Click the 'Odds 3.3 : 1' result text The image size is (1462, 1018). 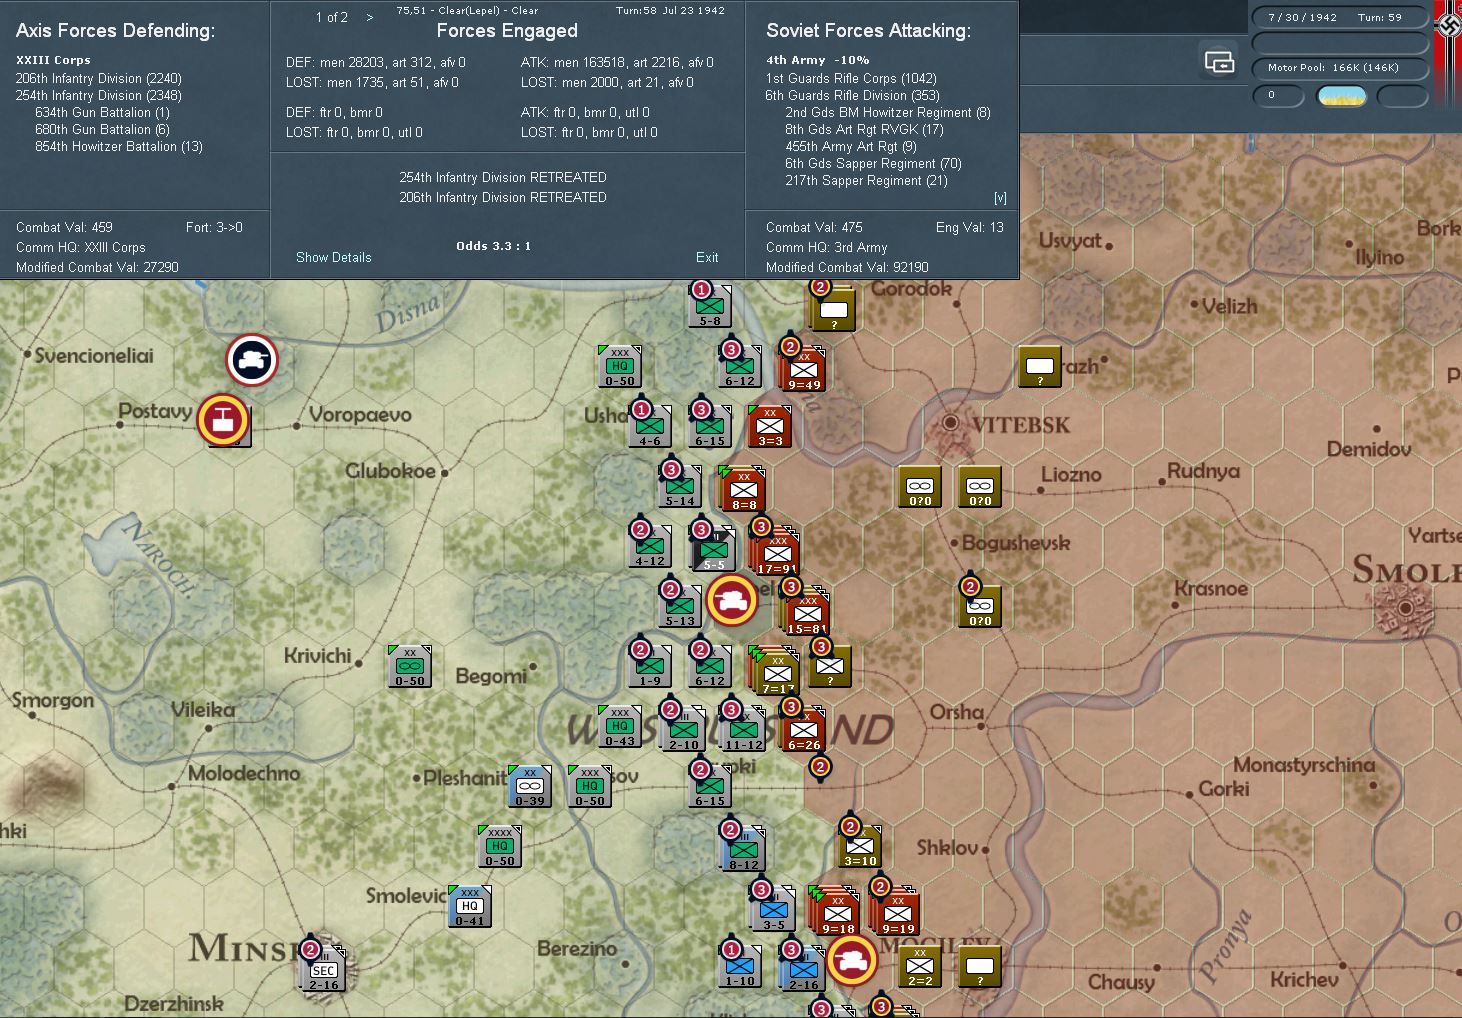(494, 246)
